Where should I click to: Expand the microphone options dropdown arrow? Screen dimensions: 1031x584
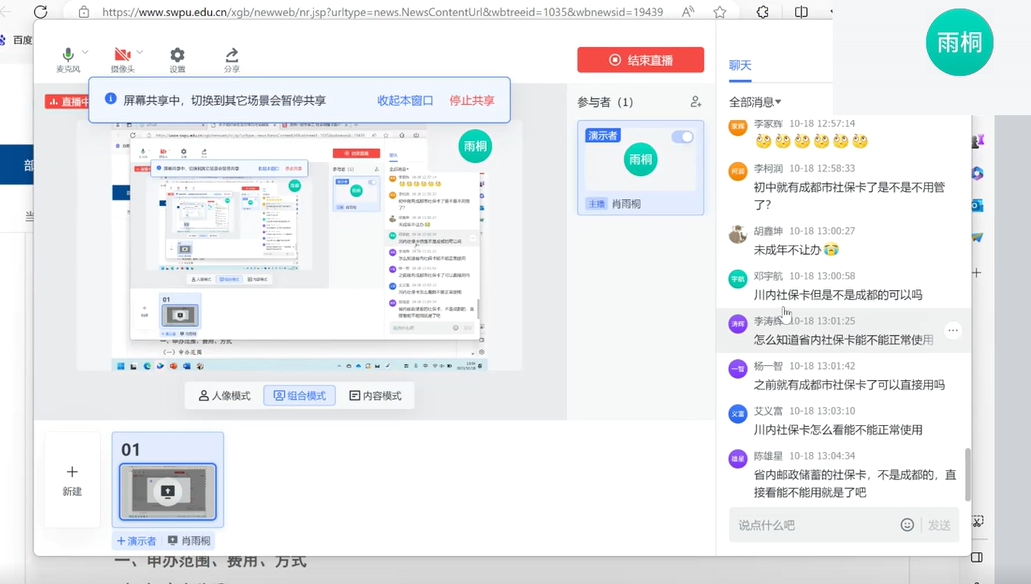85,52
